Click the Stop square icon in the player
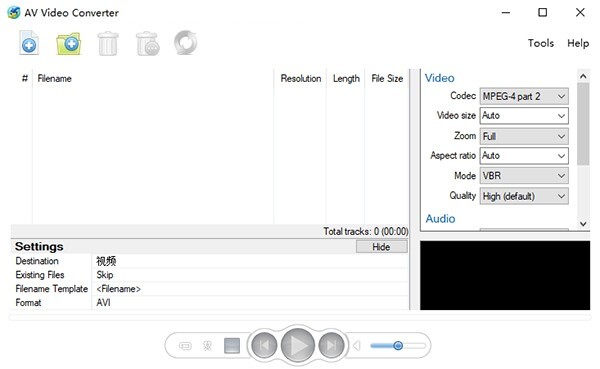This screenshot has width=600, height=369. coord(232,346)
